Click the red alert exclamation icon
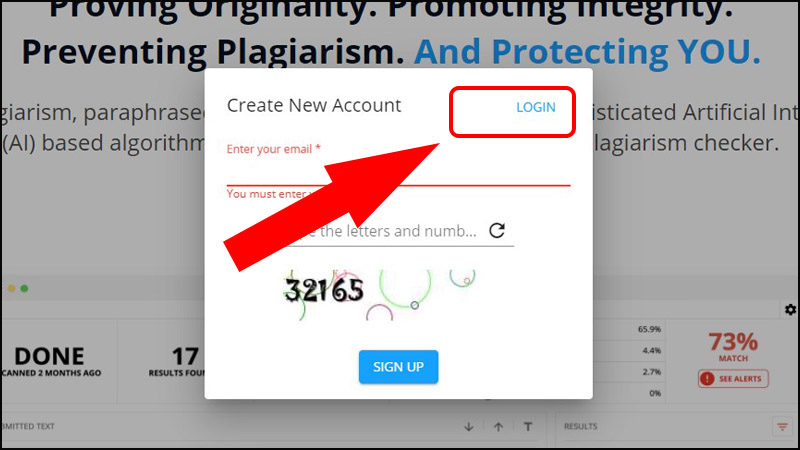Image resolution: width=800 pixels, height=450 pixels. click(x=707, y=379)
